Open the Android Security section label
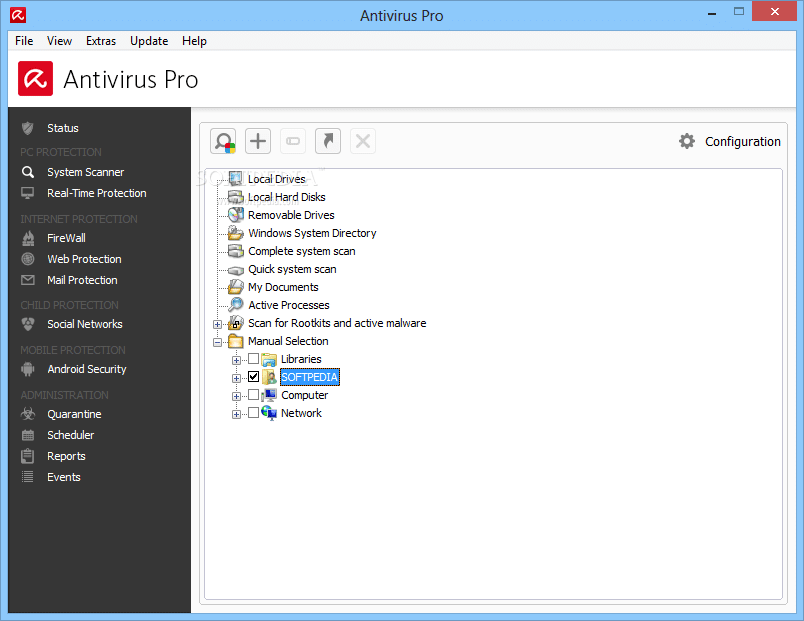This screenshot has width=804, height=621. [87, 369]
